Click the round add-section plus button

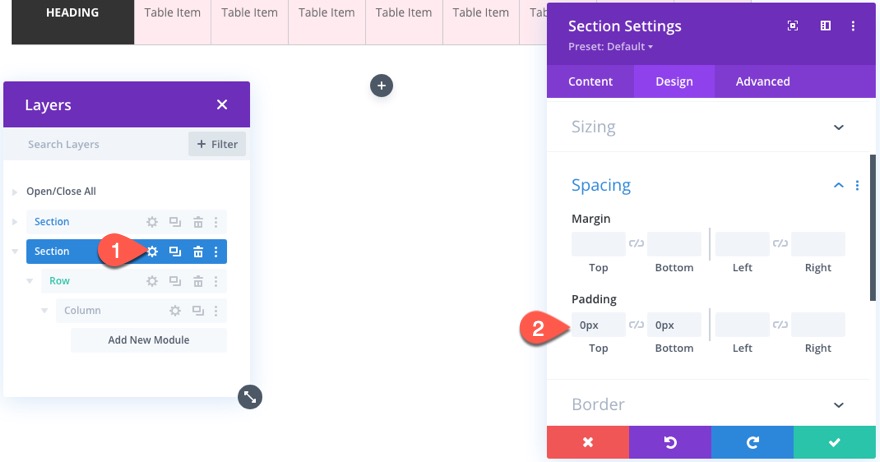[381, 86]
